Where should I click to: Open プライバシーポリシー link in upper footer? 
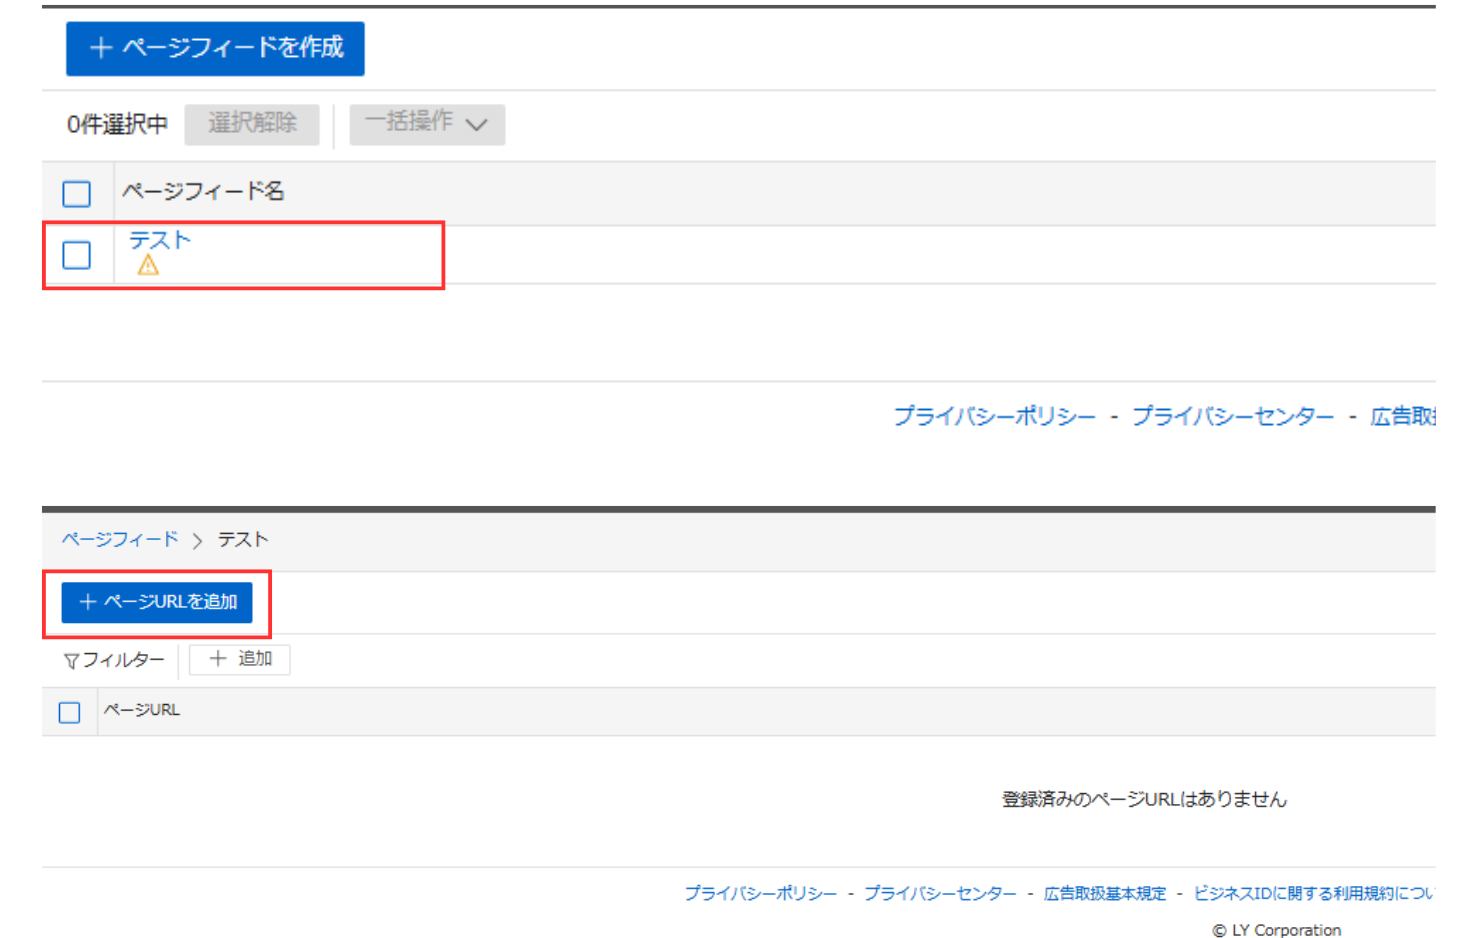994,416
